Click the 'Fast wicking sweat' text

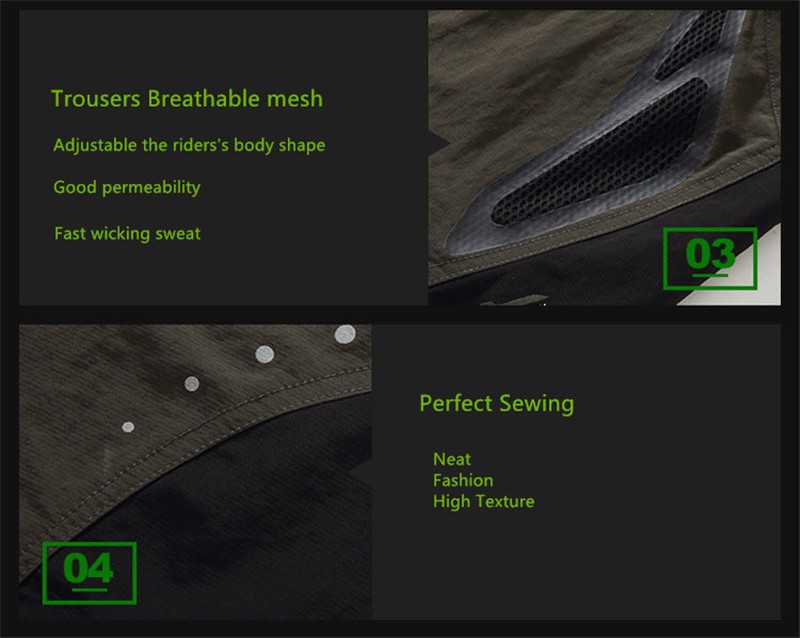click(128, 234)
